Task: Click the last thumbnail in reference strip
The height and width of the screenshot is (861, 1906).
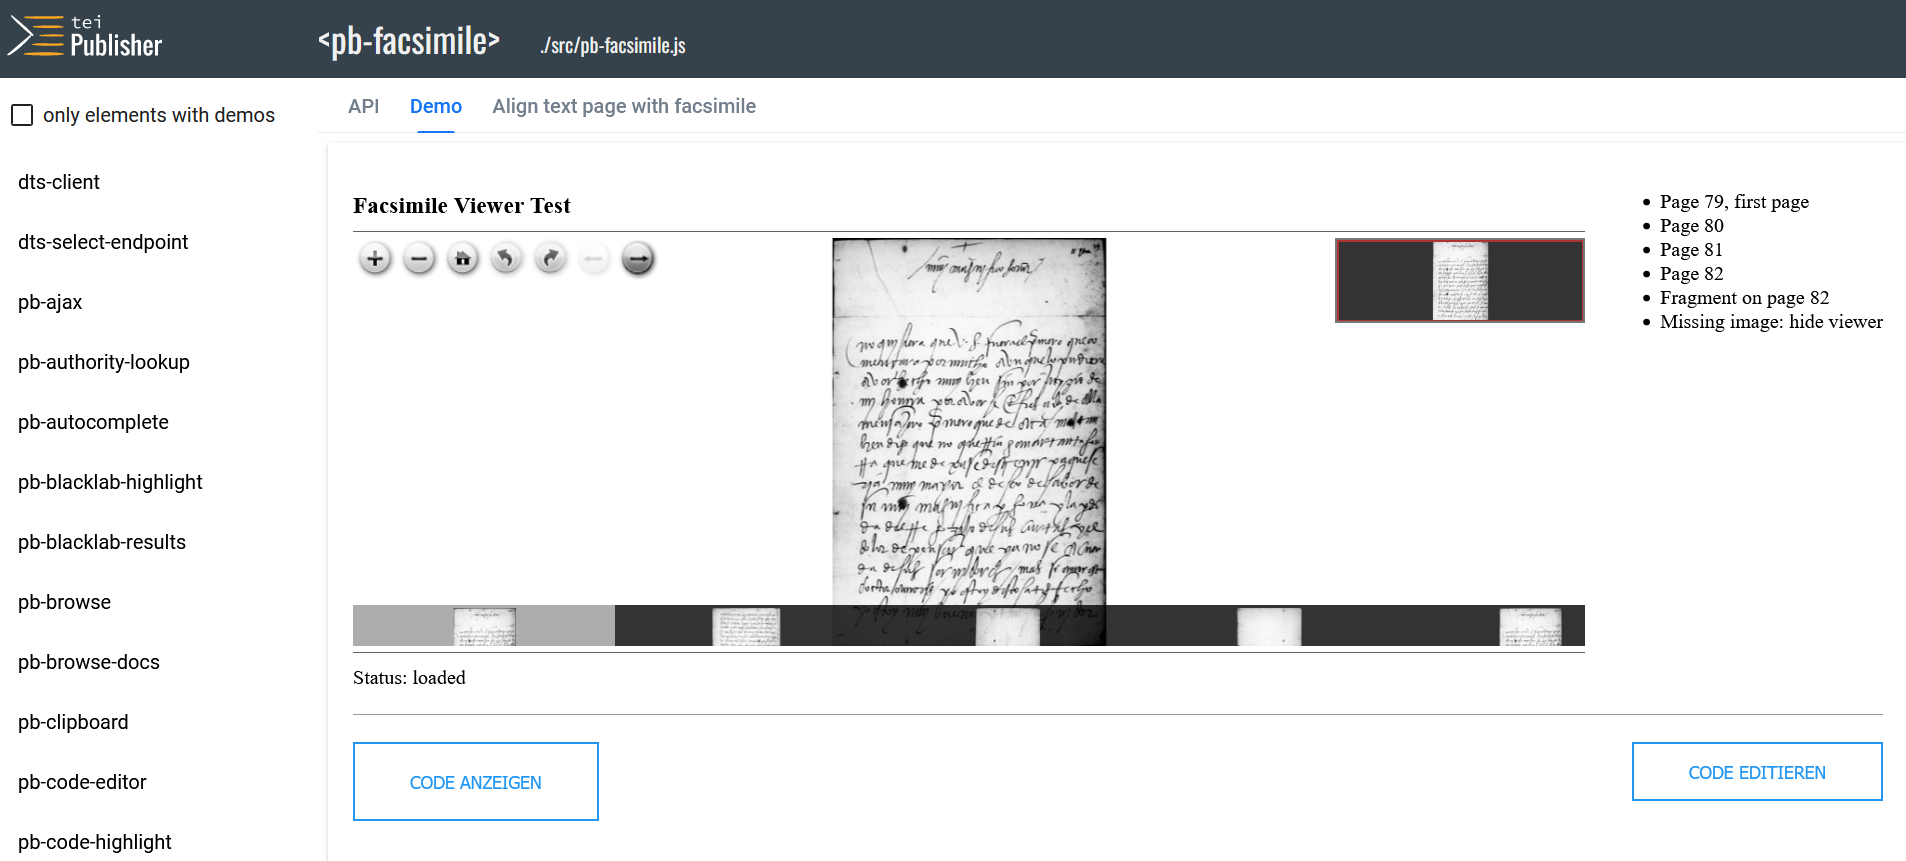Action: pos(1531,626)
